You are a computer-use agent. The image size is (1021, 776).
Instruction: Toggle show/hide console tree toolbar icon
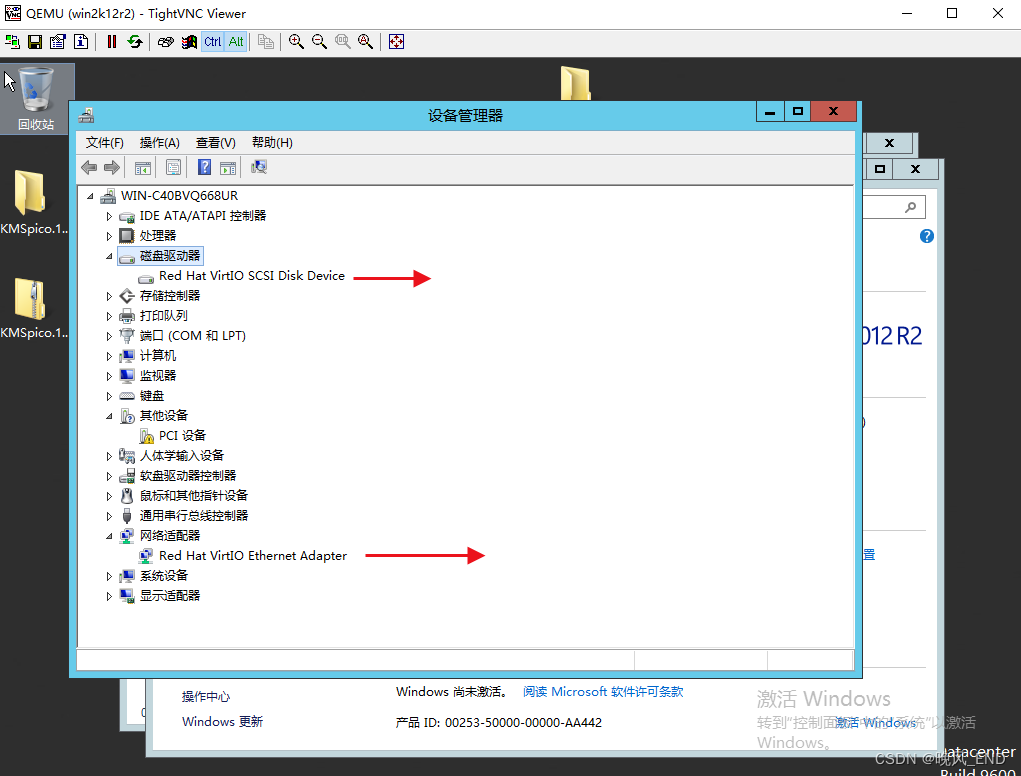[143, 168]
